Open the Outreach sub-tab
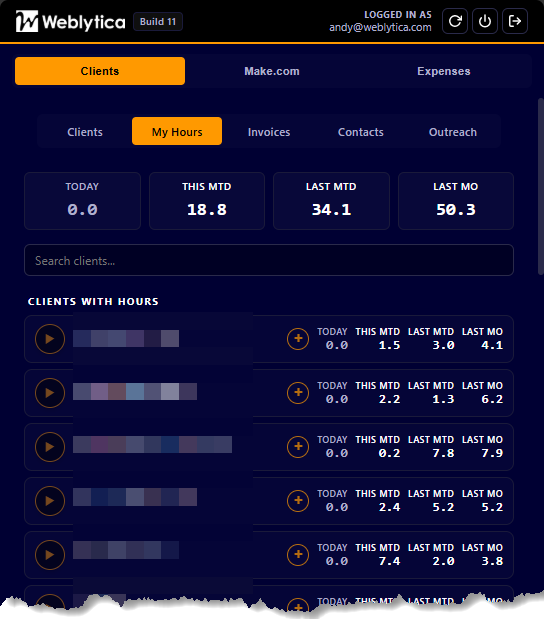The image size is (544, 619). [453, 131]
